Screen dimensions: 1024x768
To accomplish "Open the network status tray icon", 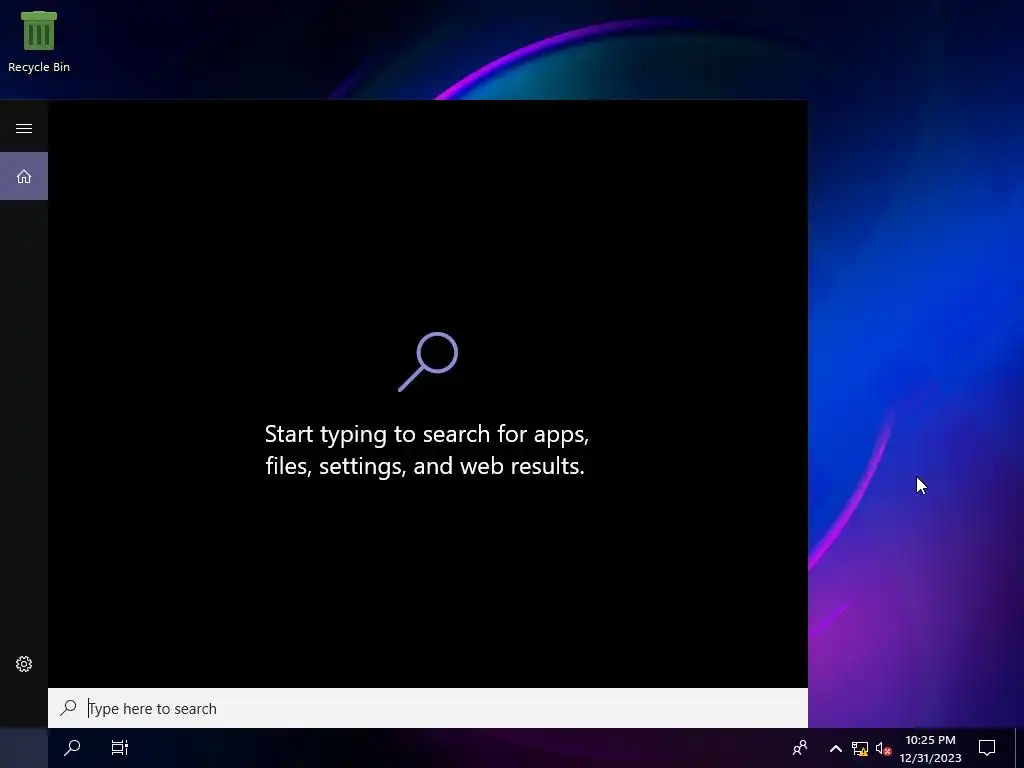I will tap(859, 748).
